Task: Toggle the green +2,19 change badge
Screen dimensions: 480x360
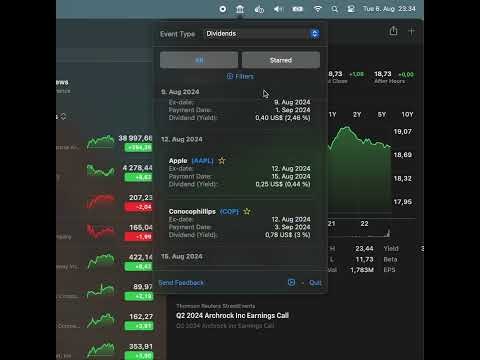Action: [138, 296]
